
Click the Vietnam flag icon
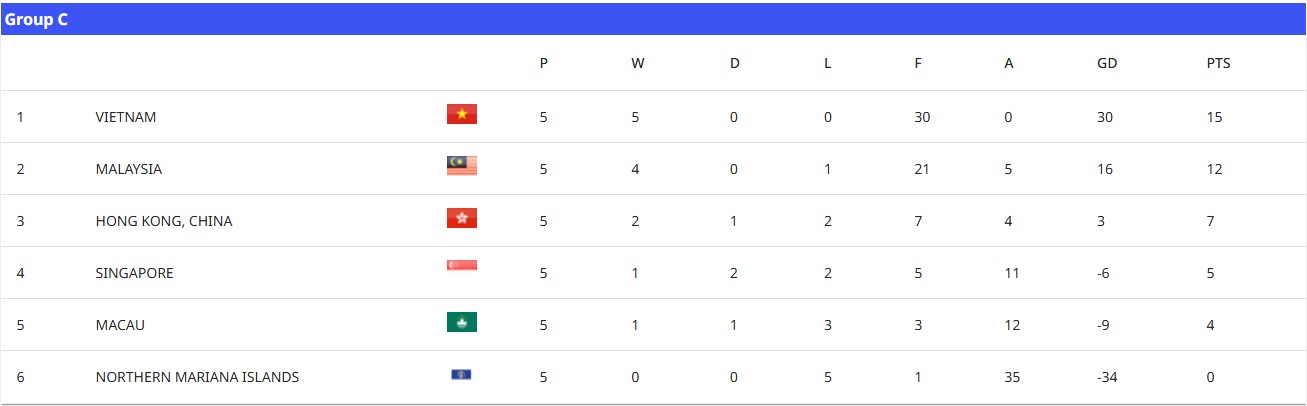(462, 114)
